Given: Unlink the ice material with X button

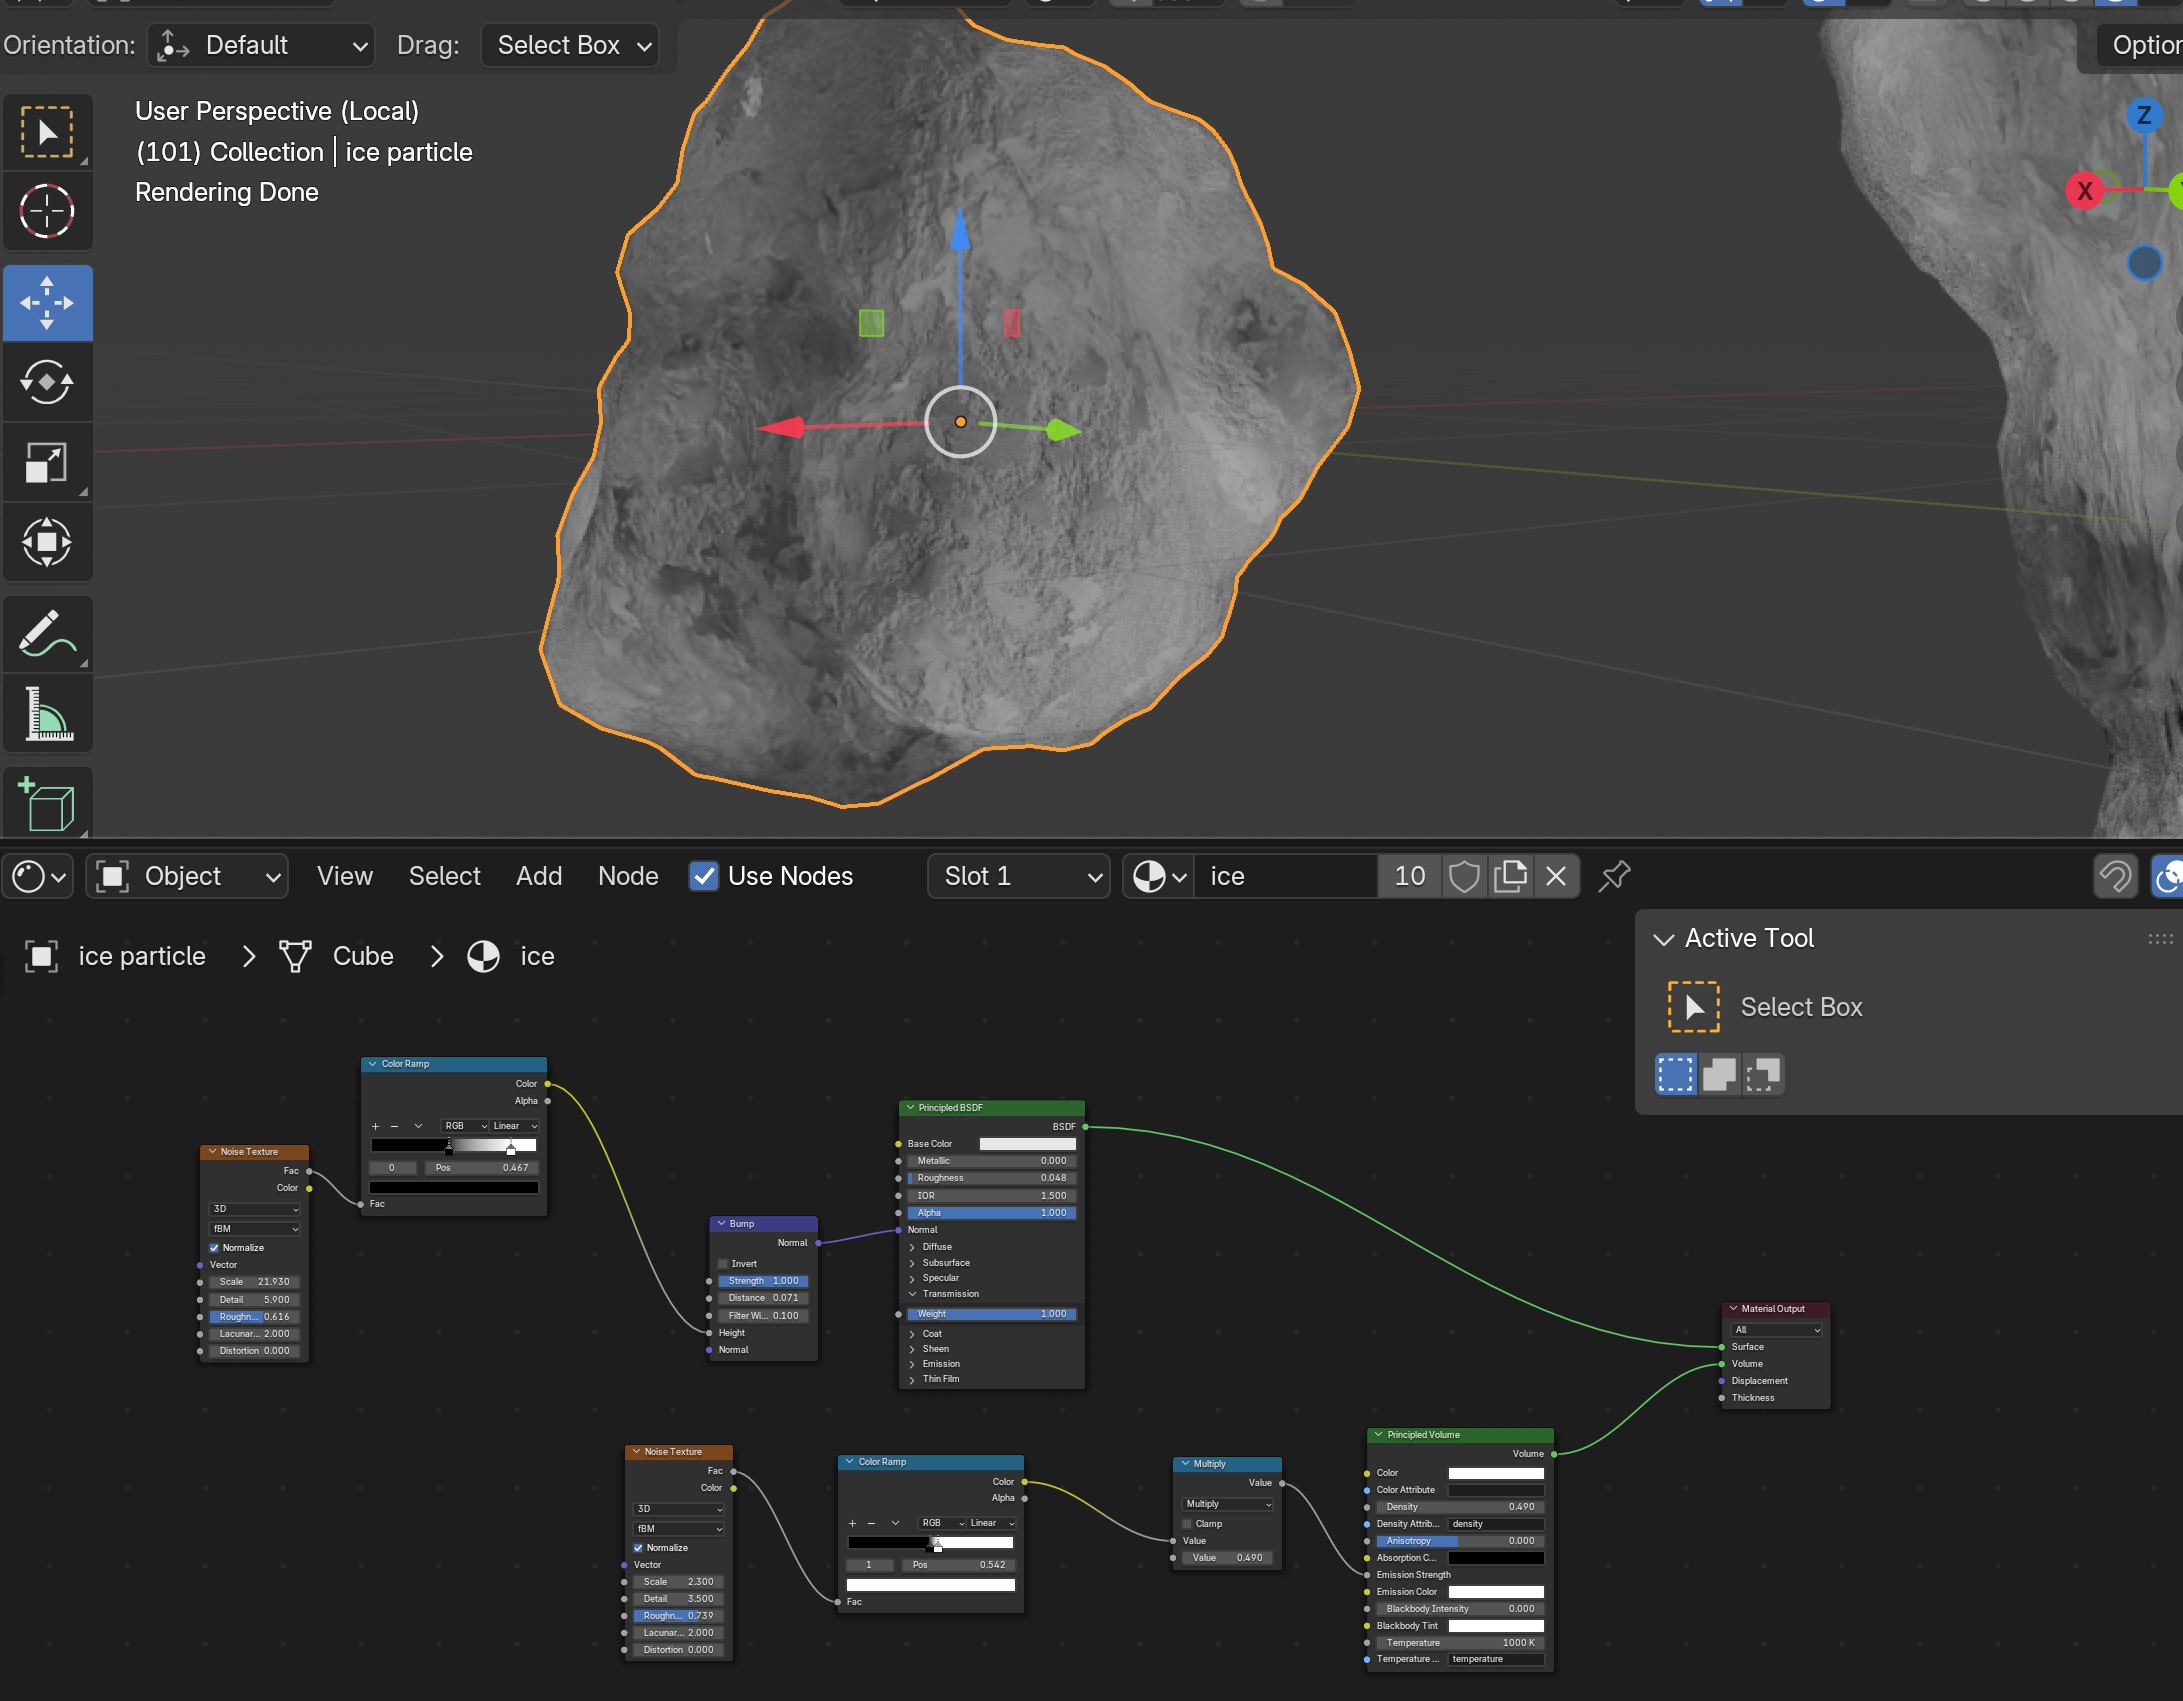Looking at the screenshot, I should 1556,877.
